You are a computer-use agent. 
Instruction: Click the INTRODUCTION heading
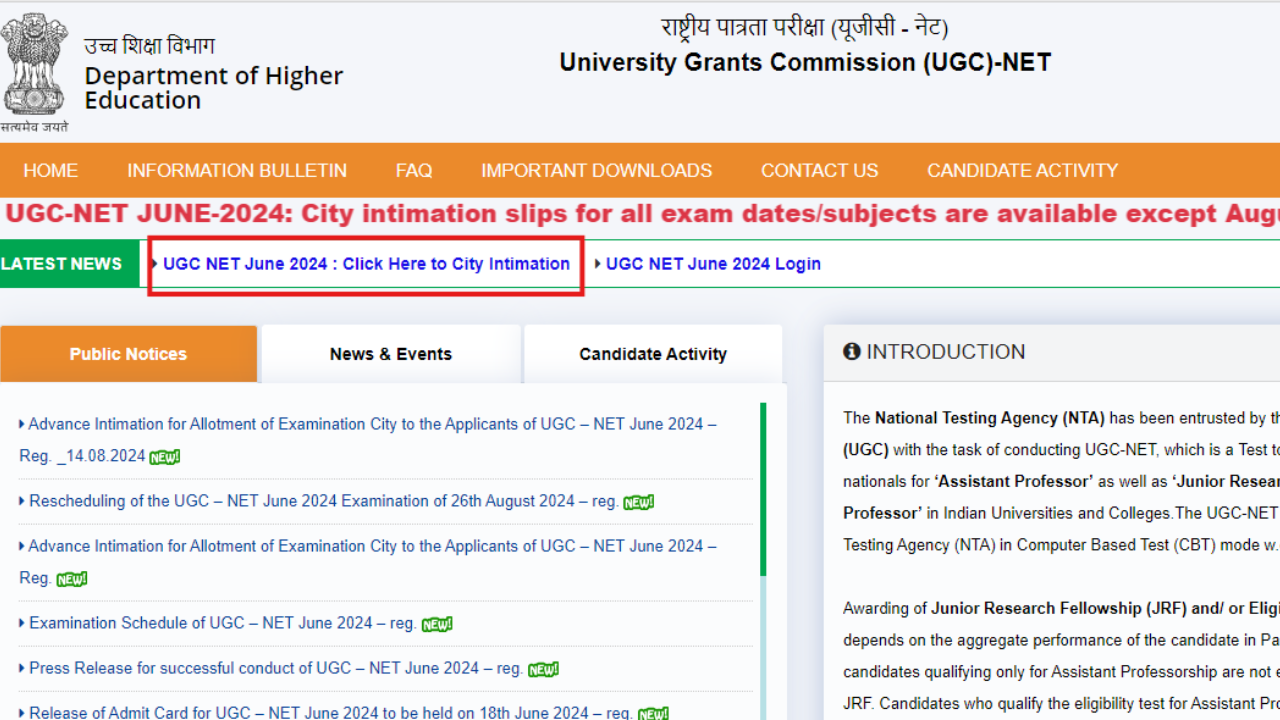(x=946, y=352)
